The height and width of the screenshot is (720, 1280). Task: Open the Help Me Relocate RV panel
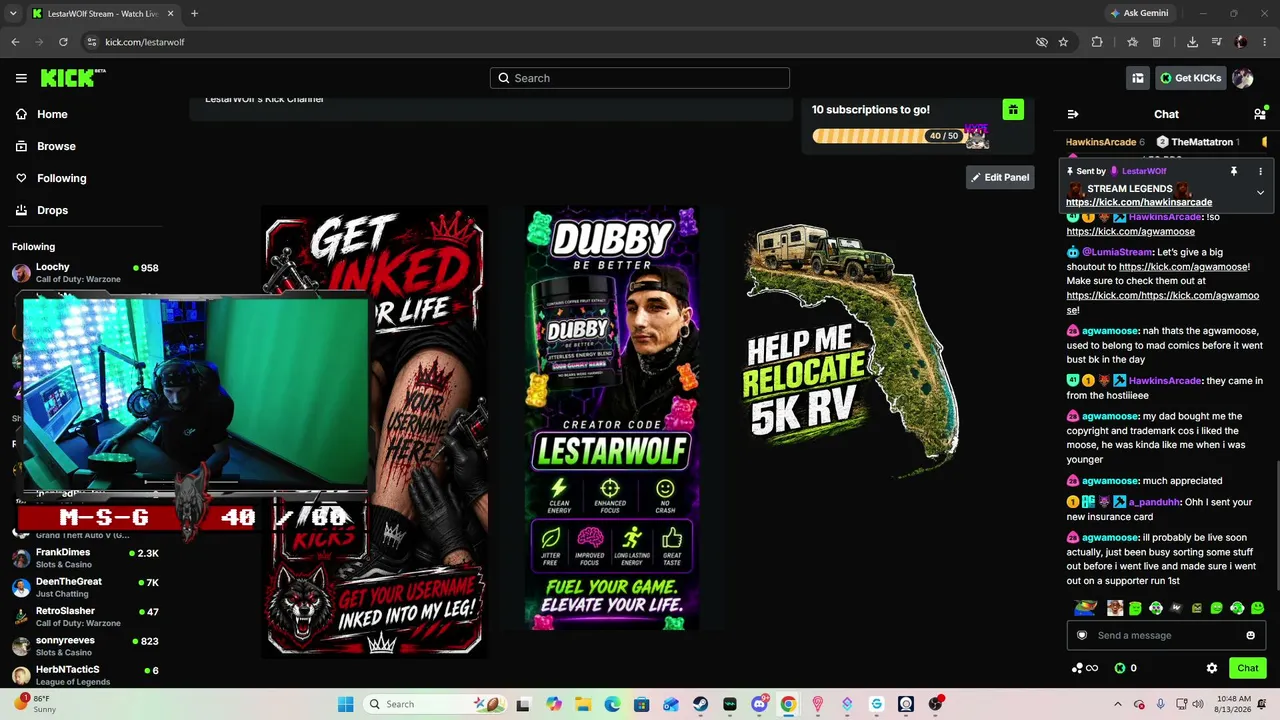pyautogui.click(x=850, y=350)
